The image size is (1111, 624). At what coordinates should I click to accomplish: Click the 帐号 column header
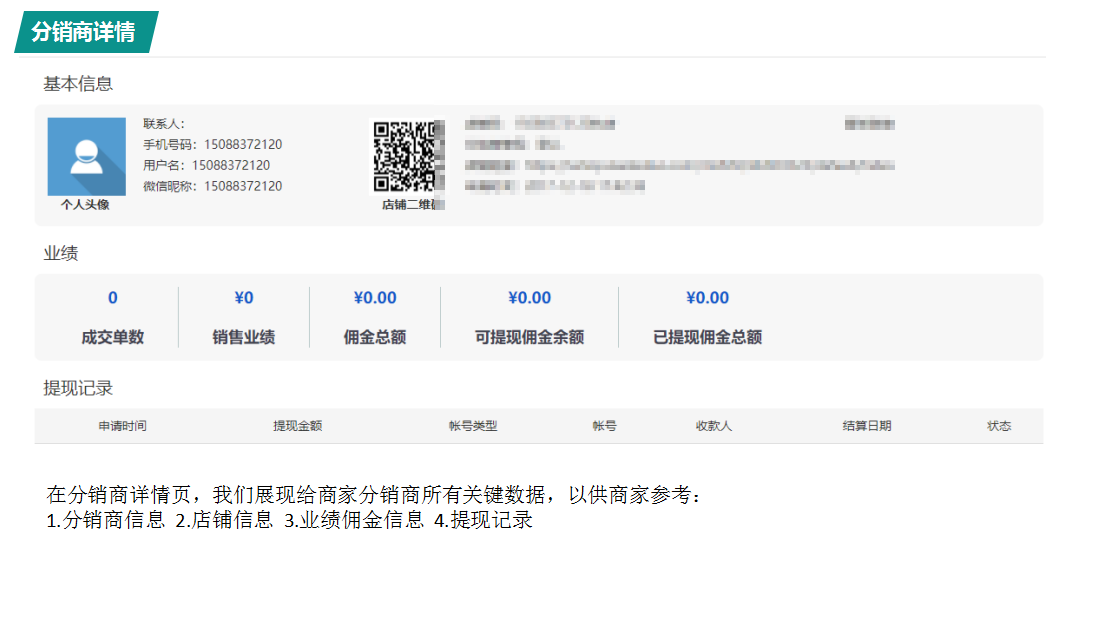[x=604, y=426]
